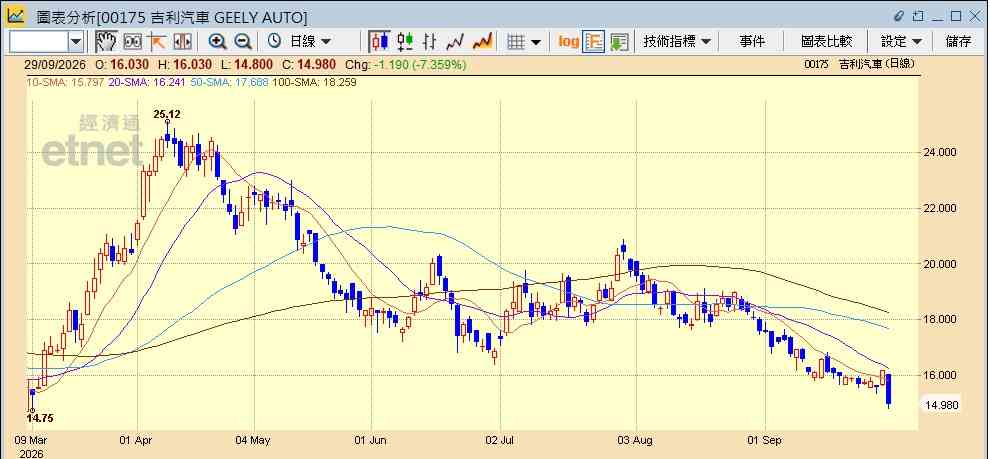Viewport: 990px width, 459px height.
Task: Zoom in on the chart
Action: 218,42
